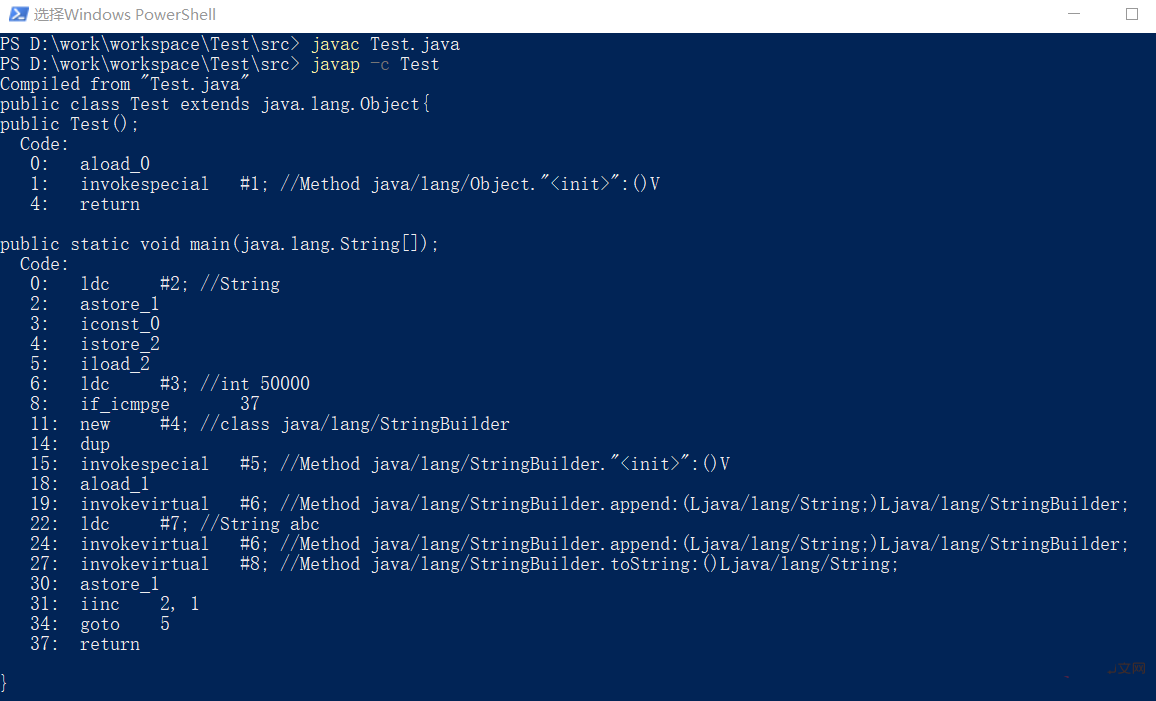Select the public class Test declaration line
The height and width of the screenshot is (701, 1156).
[x=215, y=104]
